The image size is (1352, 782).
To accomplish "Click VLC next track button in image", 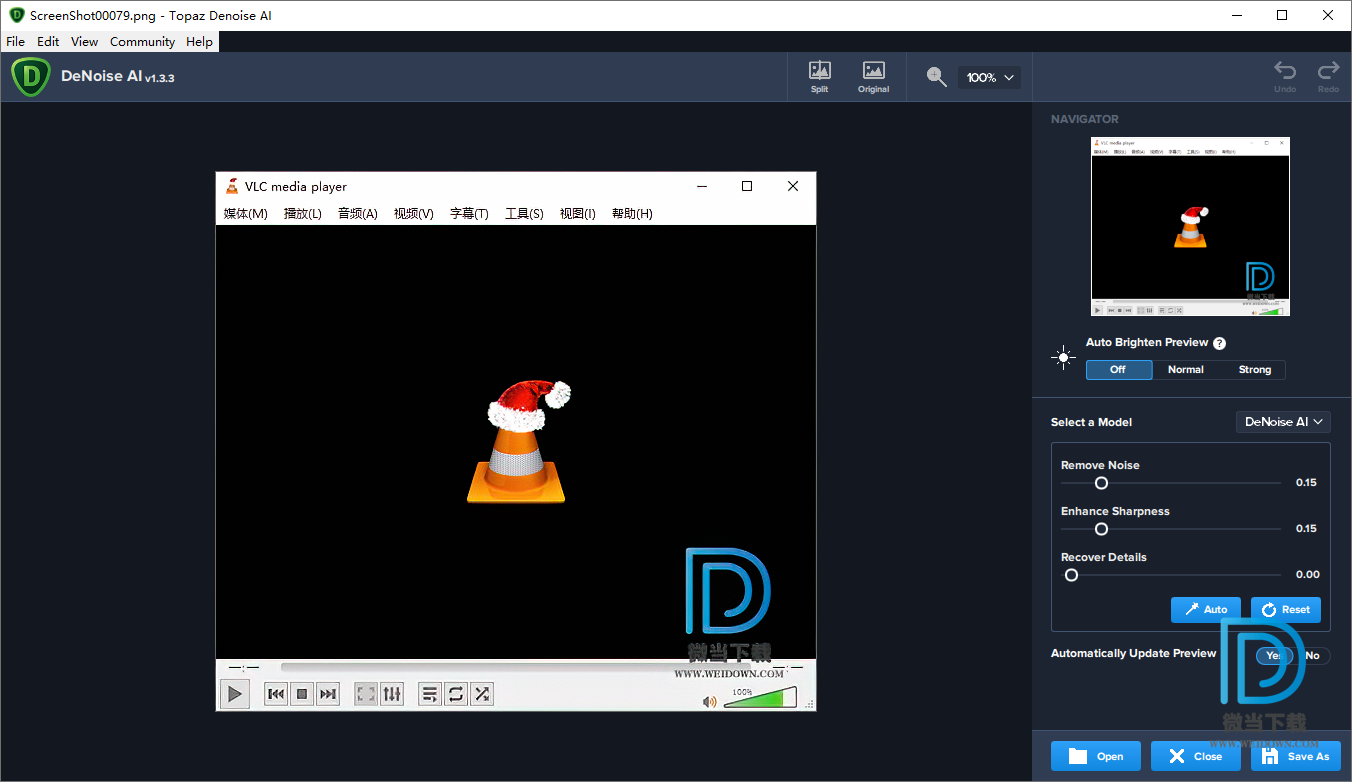I will [328, 693].
